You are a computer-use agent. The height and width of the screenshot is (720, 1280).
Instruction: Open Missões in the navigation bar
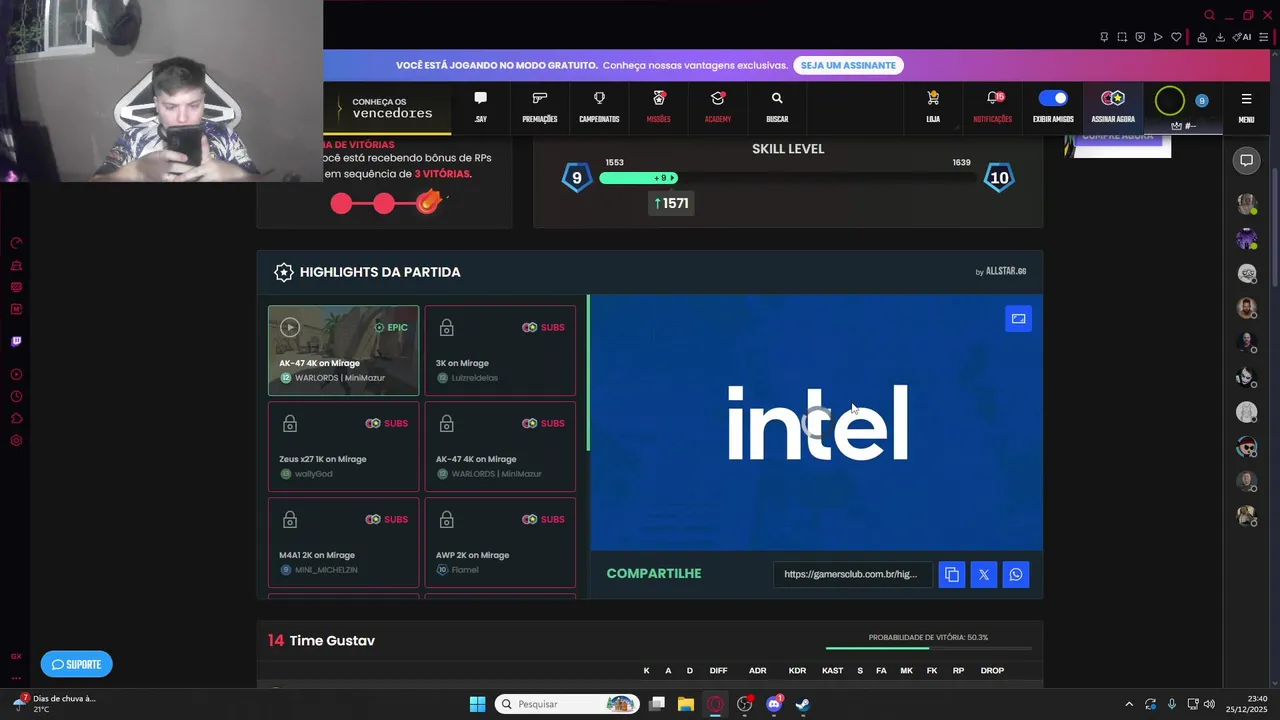(658, 107)
